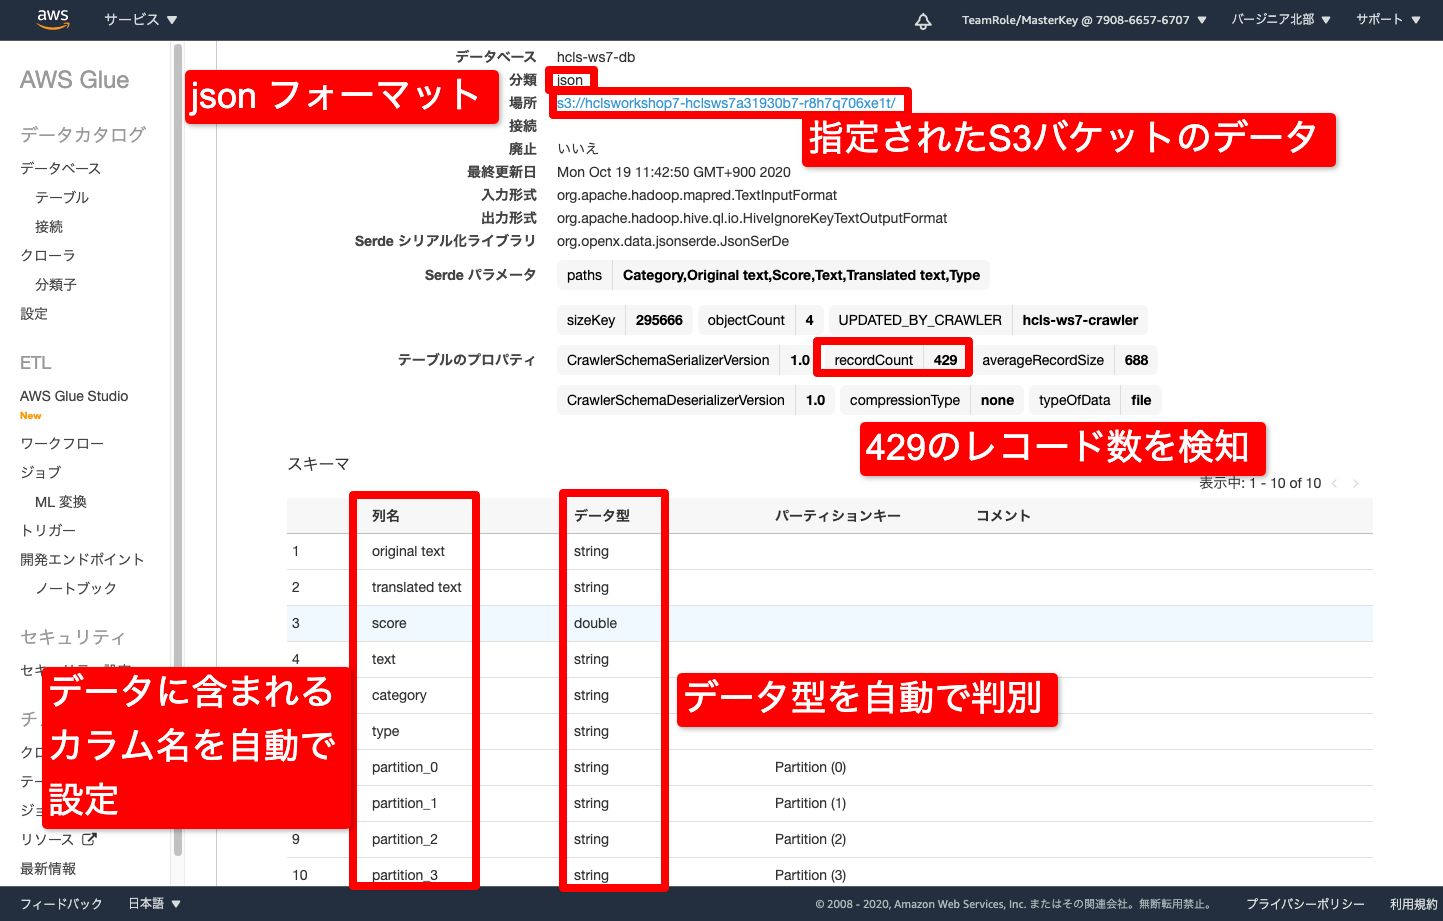
Task: Select the type column row
Action: (829, 731)
